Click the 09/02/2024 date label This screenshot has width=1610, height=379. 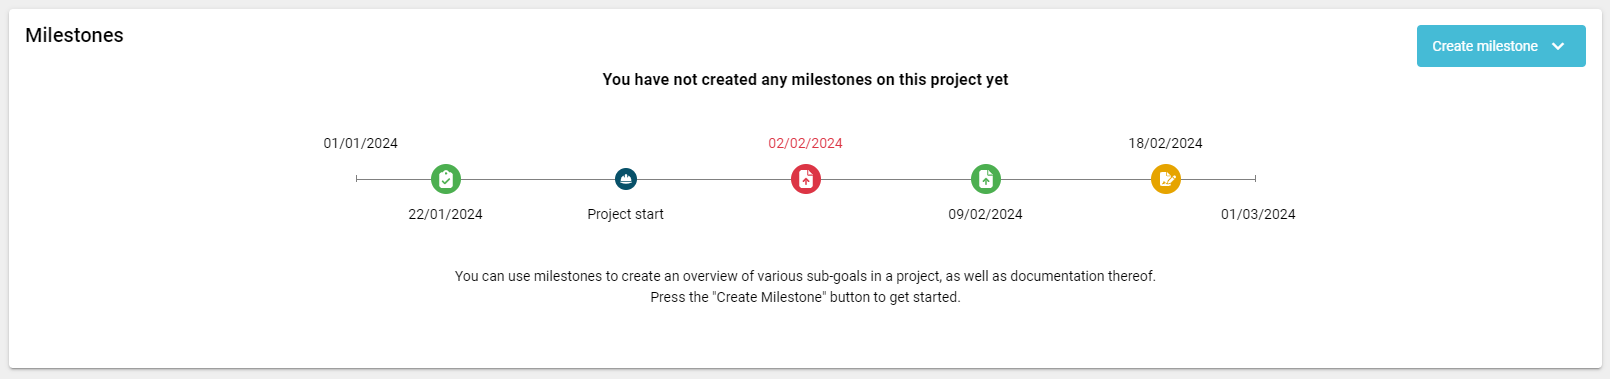(986, 214)
